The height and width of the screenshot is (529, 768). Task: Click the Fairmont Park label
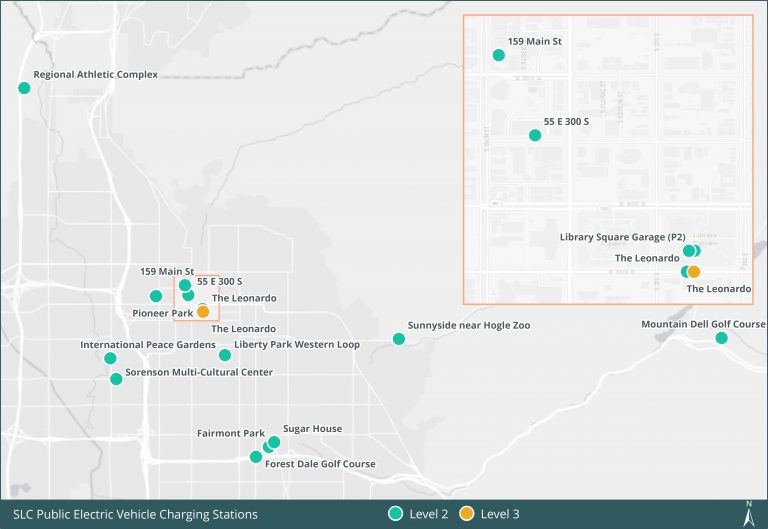(x=231, y=433)
